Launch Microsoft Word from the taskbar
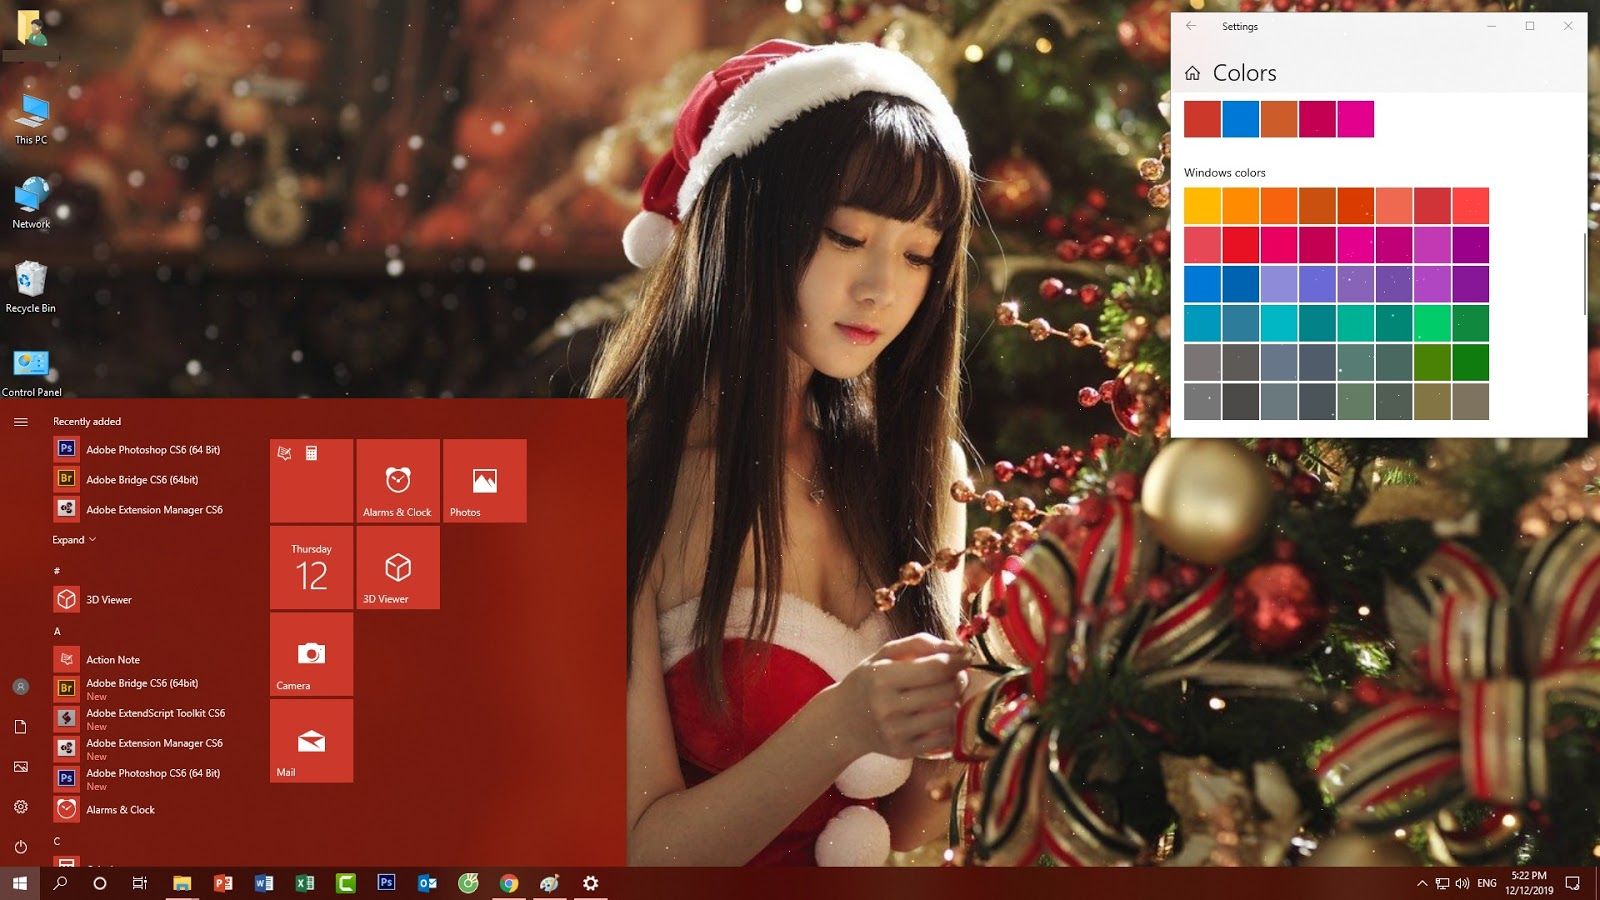This screenshot has width=1600, height=900. click(264, 883)
